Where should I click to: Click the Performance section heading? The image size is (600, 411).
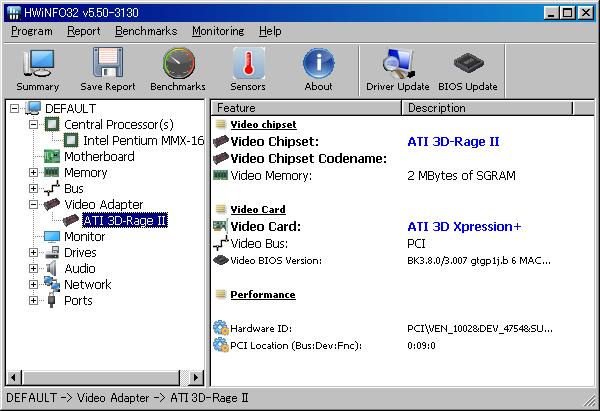tap(263, 295)
